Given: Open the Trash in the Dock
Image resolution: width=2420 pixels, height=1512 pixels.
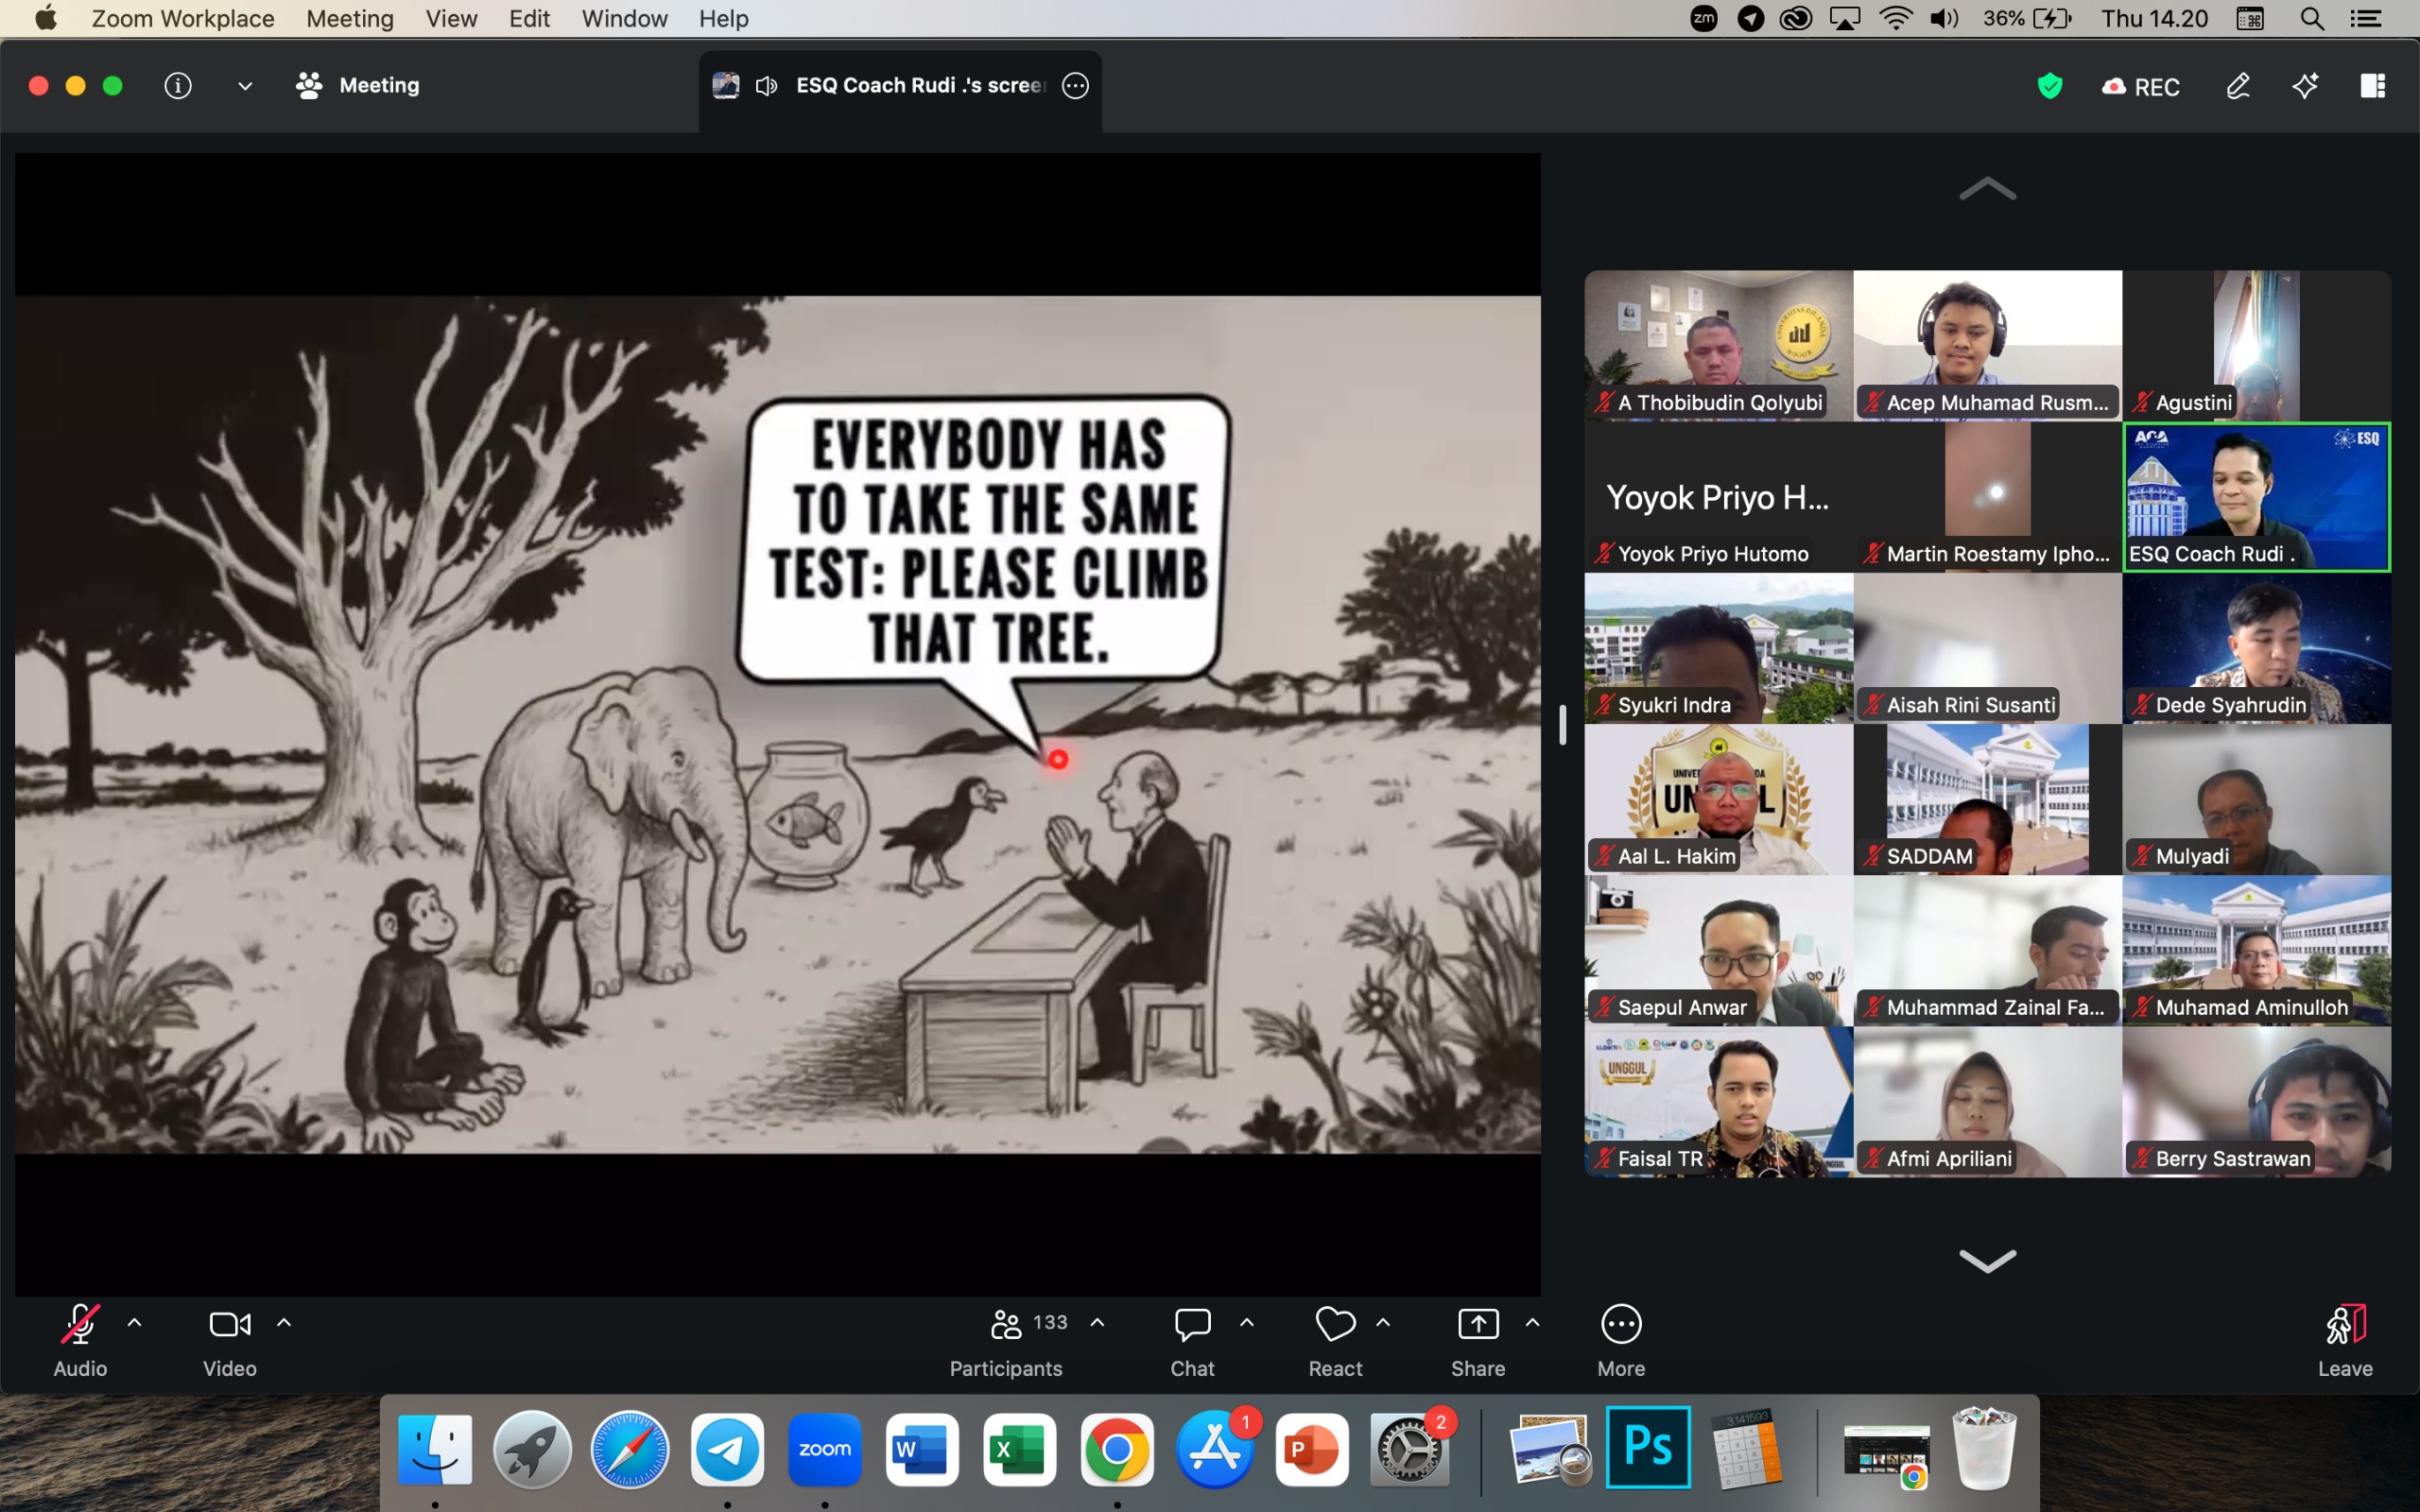Looking at the screenshot, I should (x=1984, y=1447).
